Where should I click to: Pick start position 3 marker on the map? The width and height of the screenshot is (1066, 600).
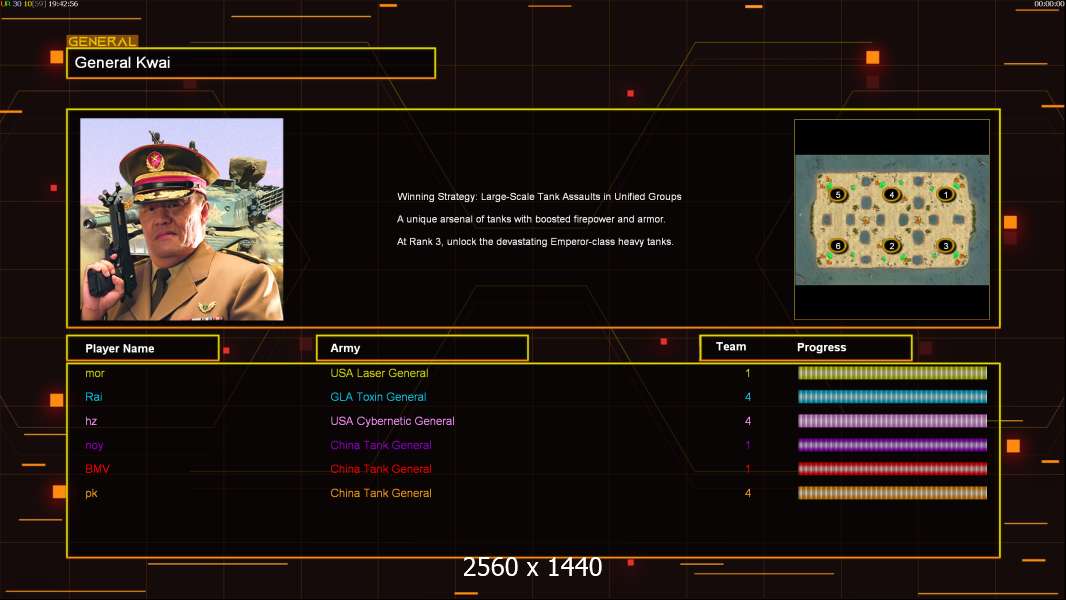click(944, 246)
